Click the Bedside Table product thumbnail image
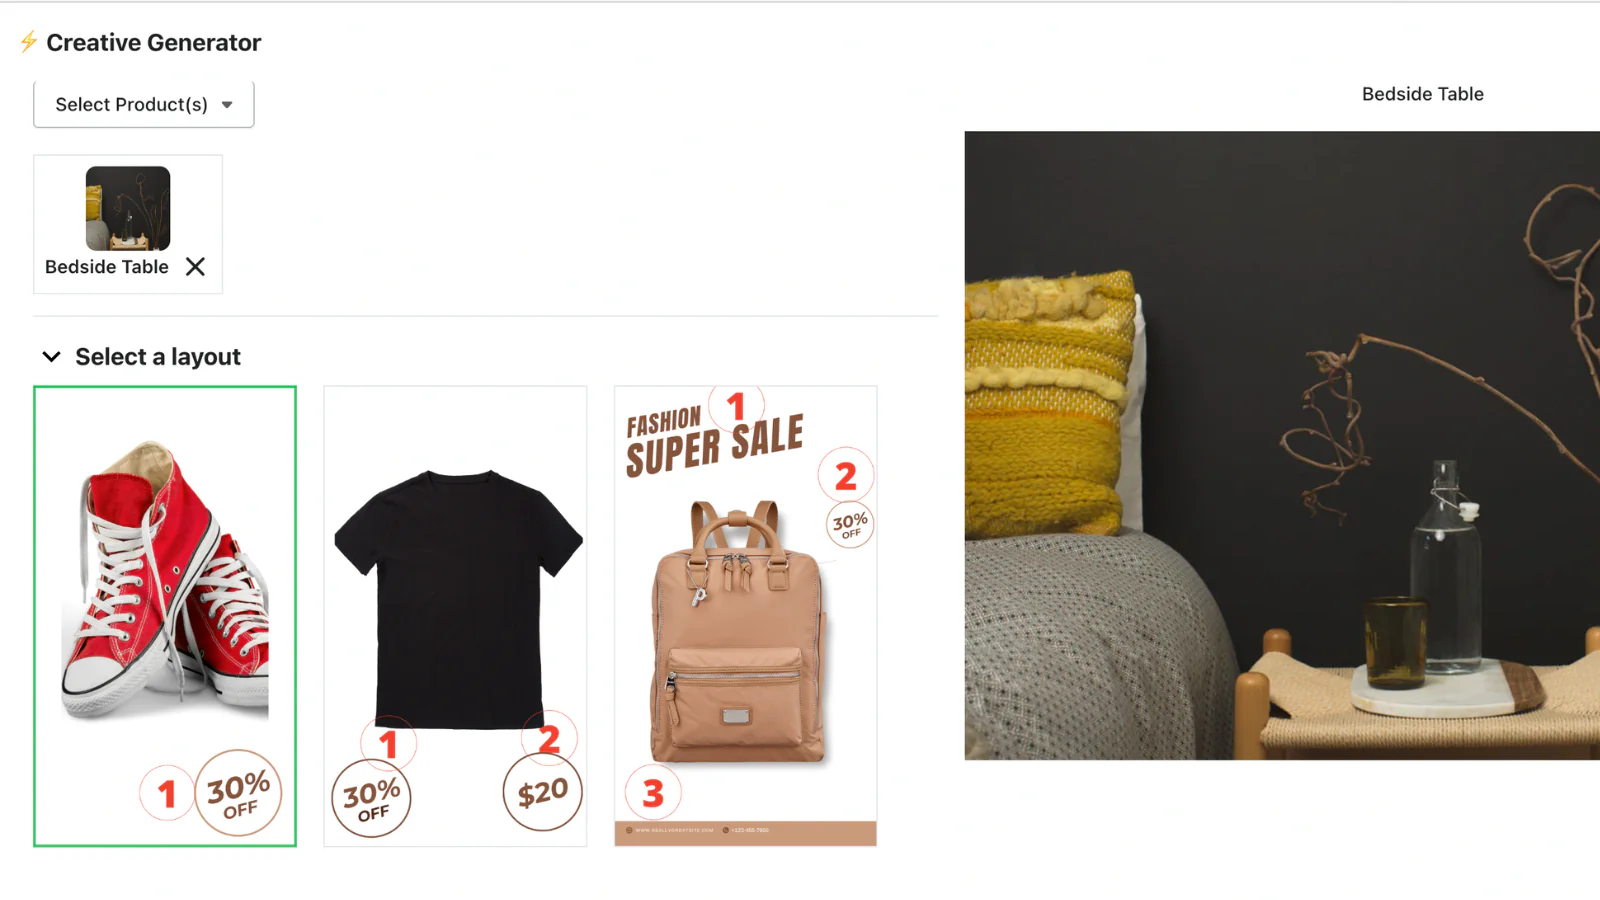This screenshot has width=1600, height=900. click(x=128, y=208)
